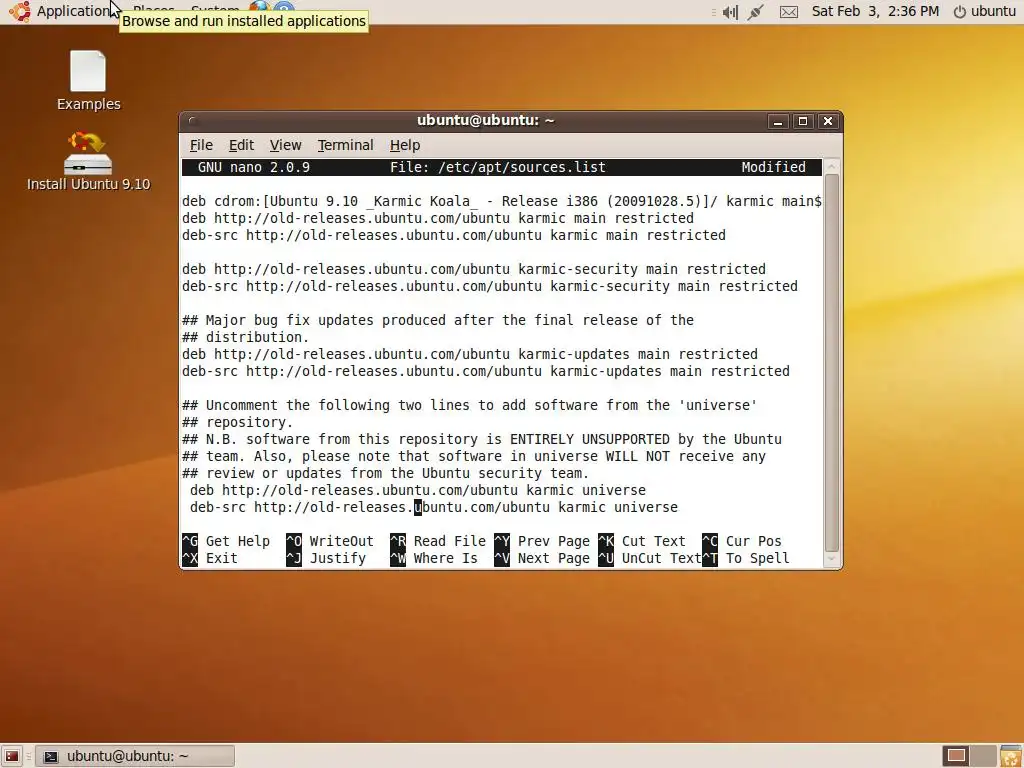Click the 'deb' karmic-security line

[474, 269]
